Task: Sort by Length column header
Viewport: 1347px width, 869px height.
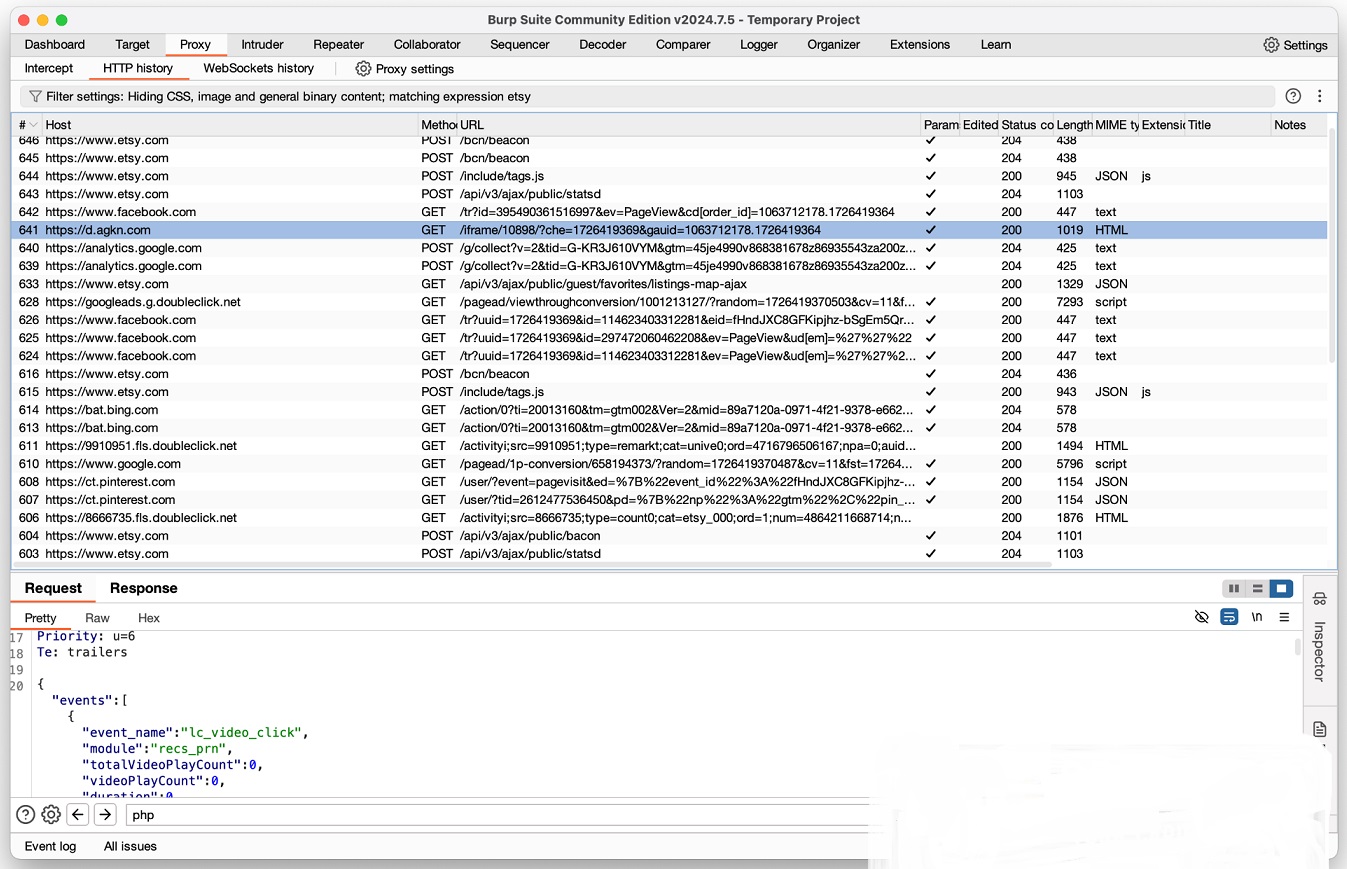Action: tap(1074, 125)
